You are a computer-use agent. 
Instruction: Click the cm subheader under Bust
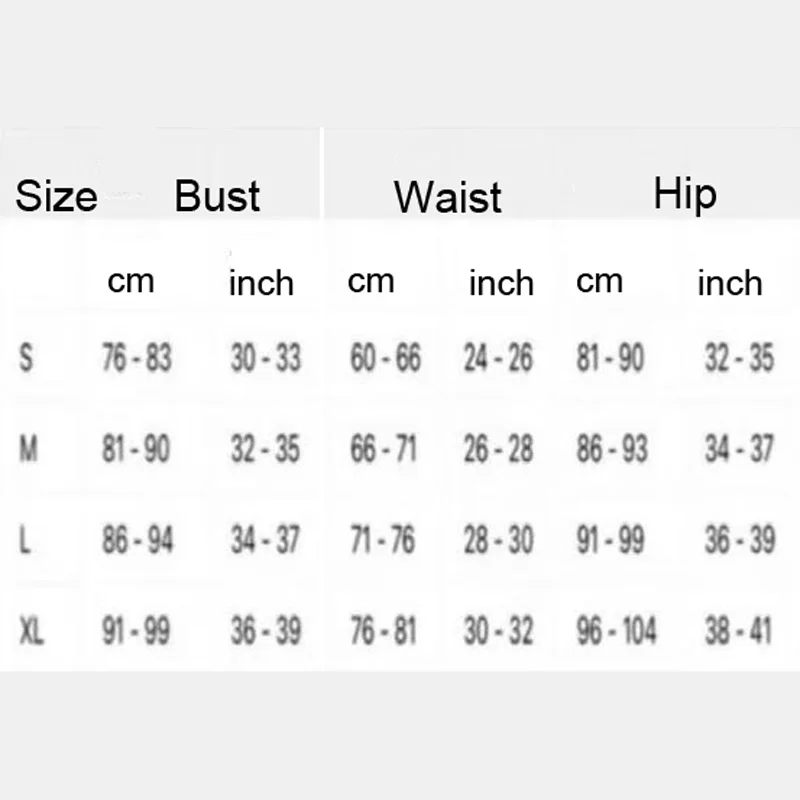pyautogui.click(x=131, y=282)
